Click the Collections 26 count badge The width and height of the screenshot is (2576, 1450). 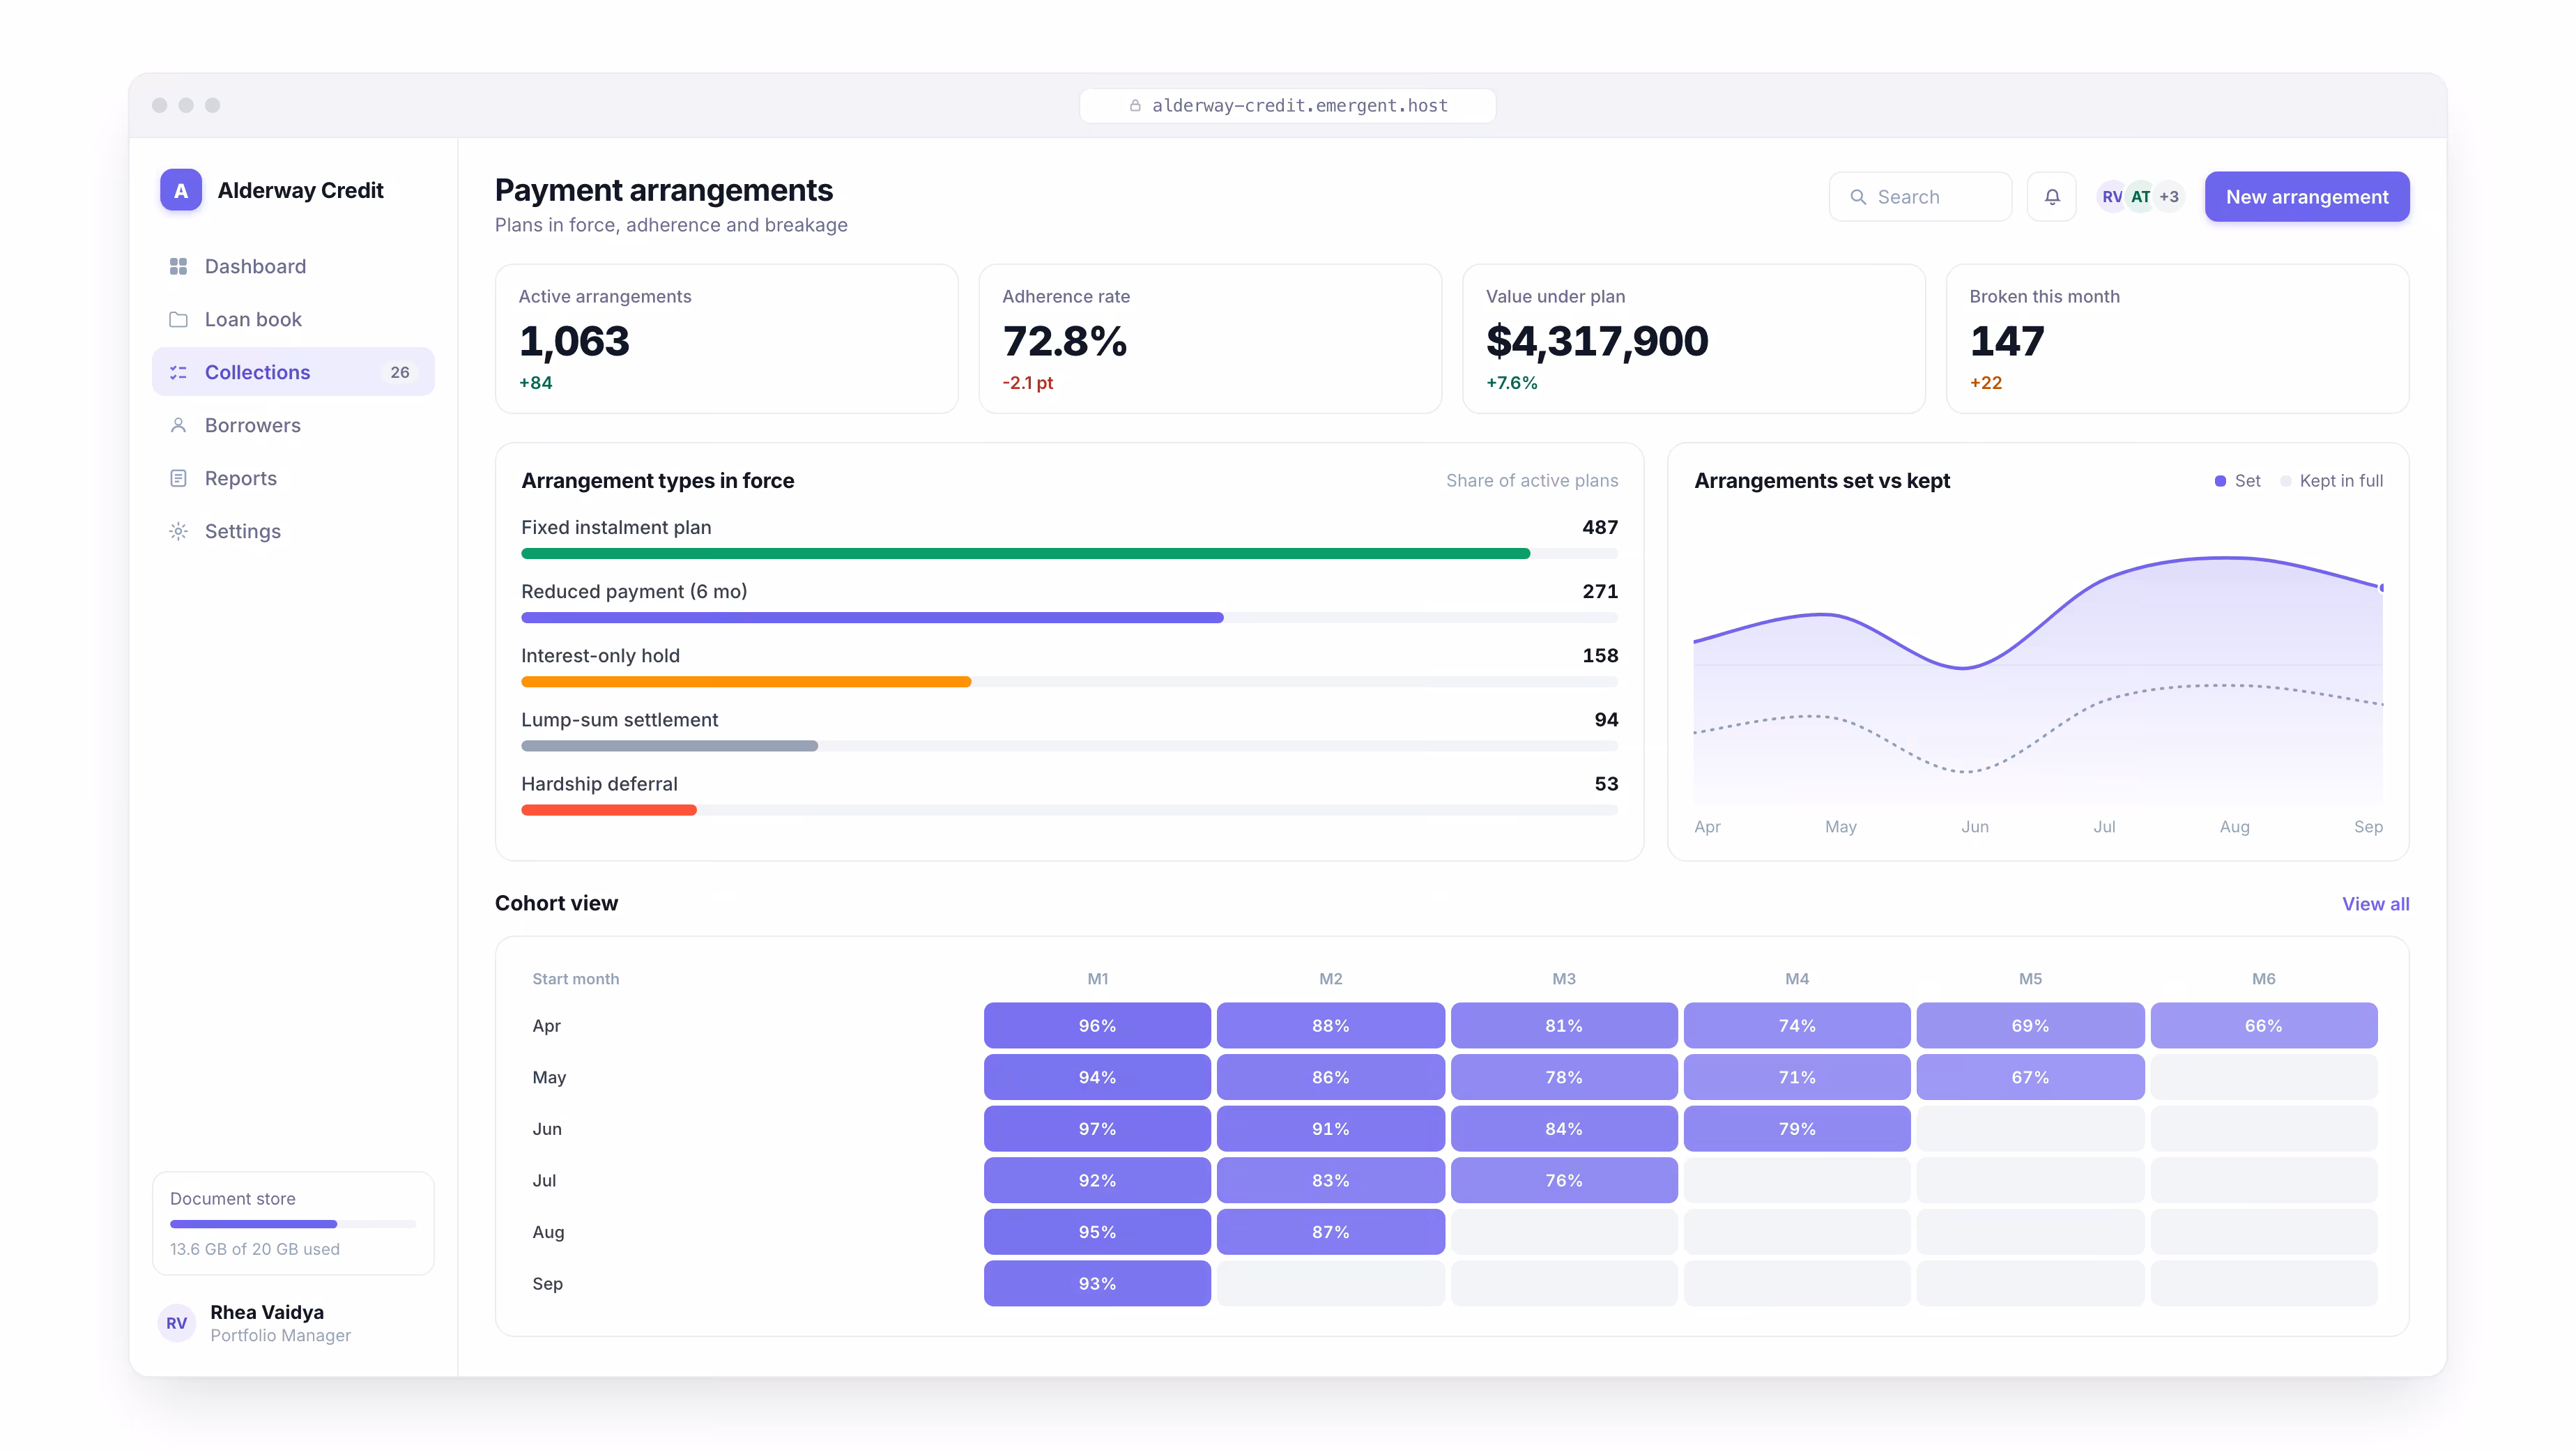[x=399, y=372]
